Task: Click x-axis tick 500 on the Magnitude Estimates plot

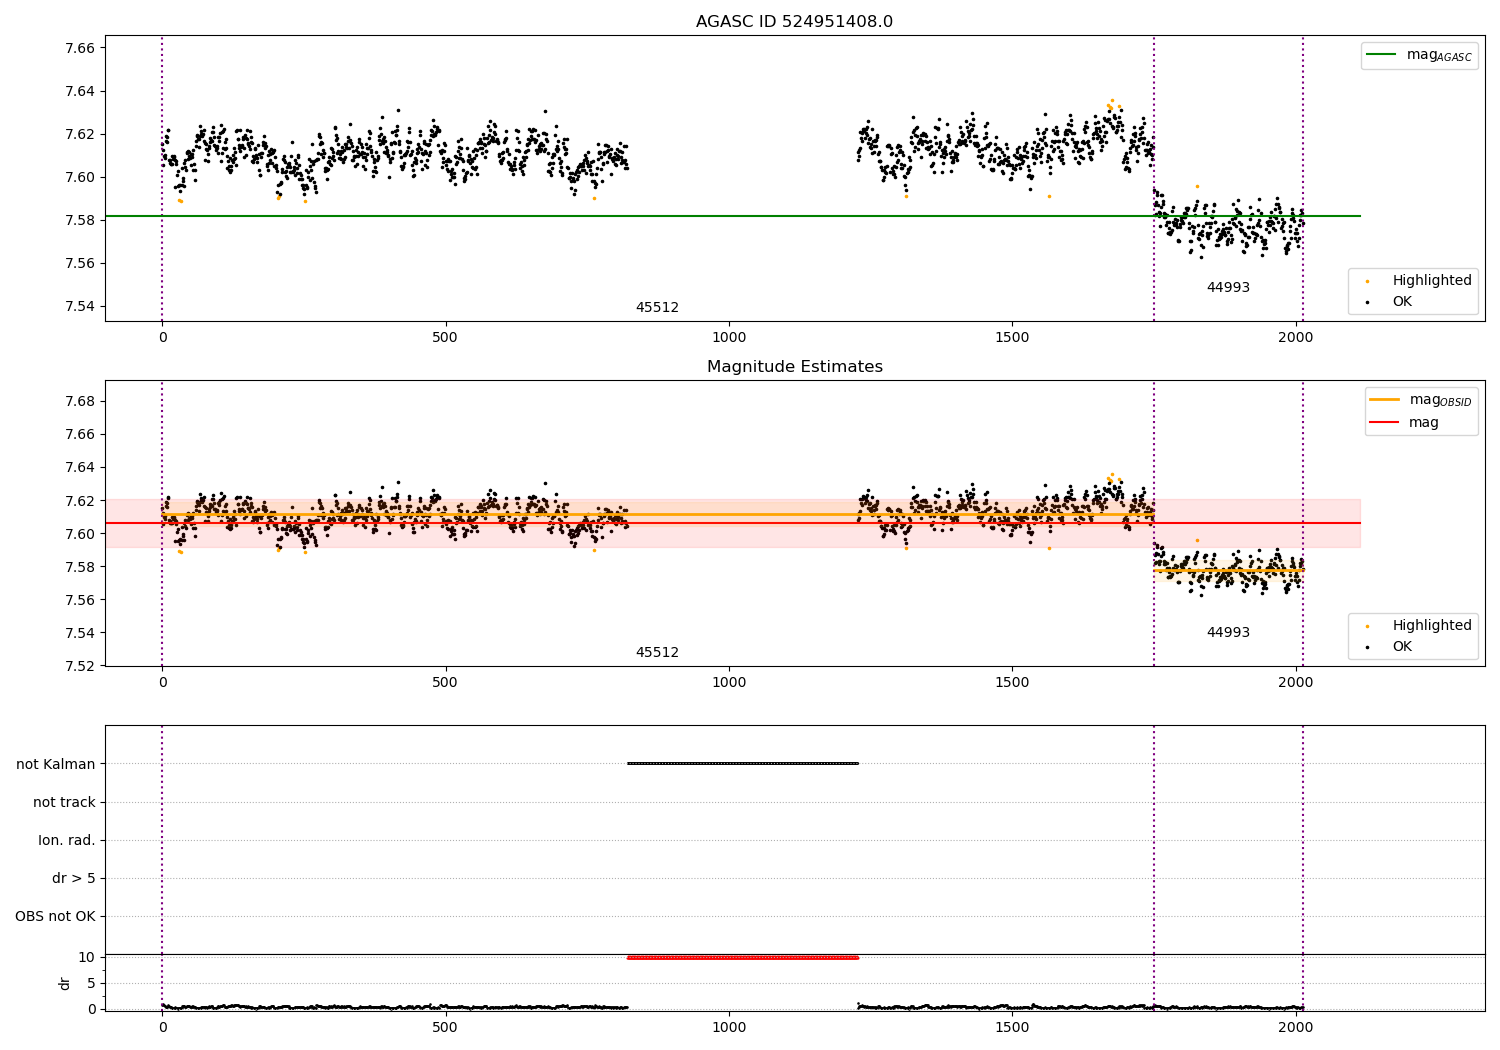Action: point(445,683)
